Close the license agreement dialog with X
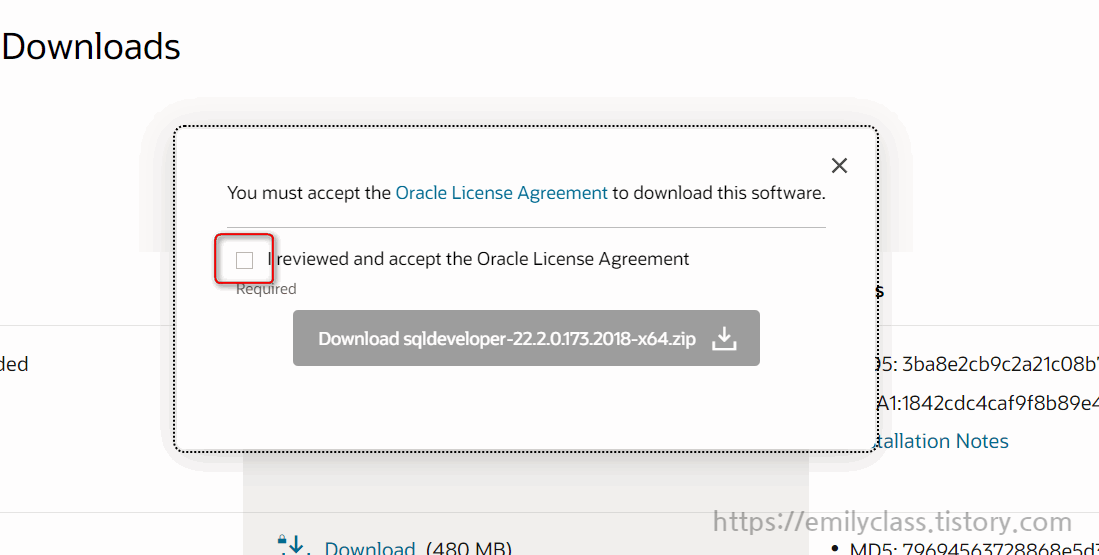The image size is (1099, 555). [839, 165]
